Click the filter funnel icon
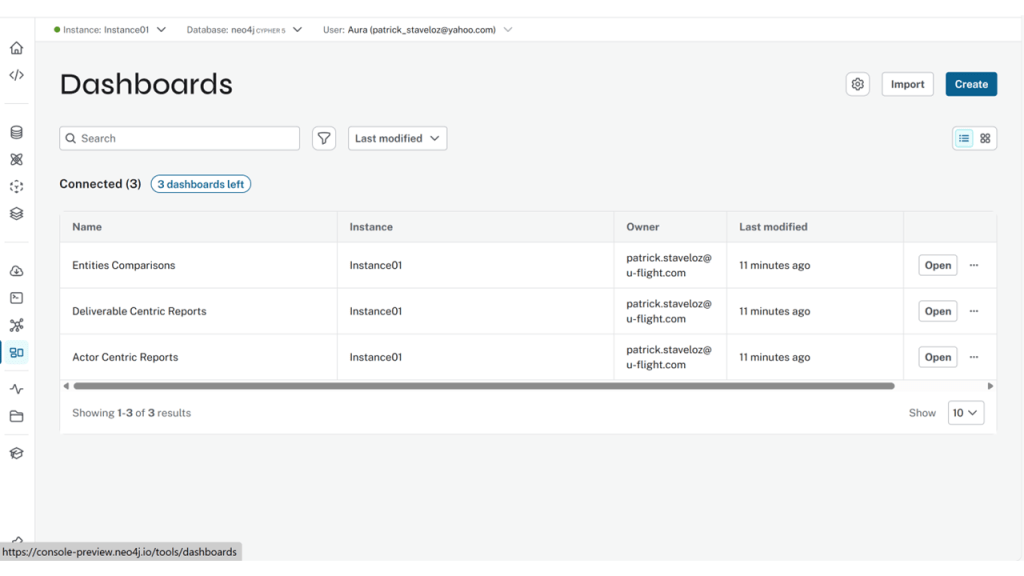 click(x=324, y=139)
